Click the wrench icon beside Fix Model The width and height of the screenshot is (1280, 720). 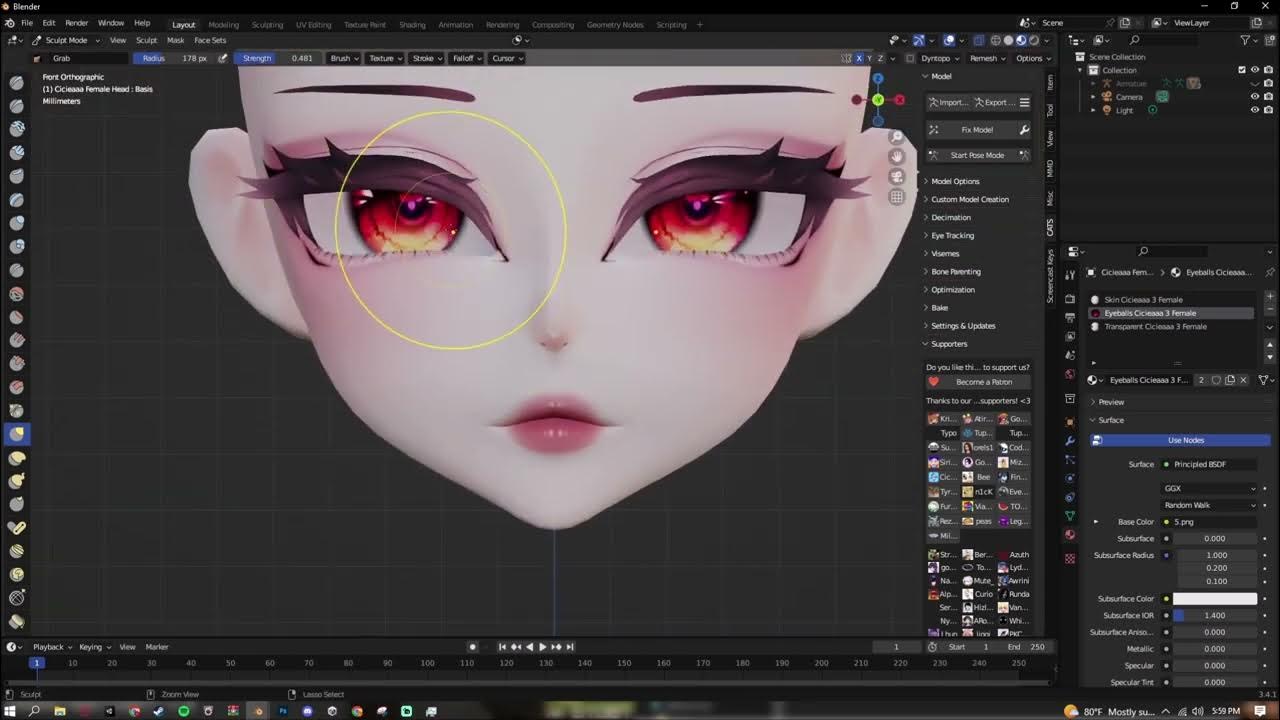click(1024, 130)
